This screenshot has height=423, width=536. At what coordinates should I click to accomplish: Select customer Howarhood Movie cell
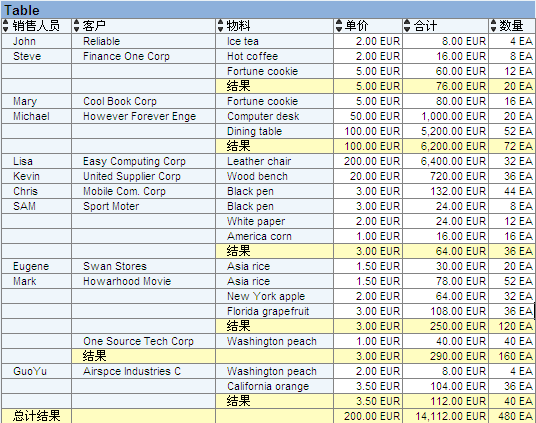(x=144, y=281)
